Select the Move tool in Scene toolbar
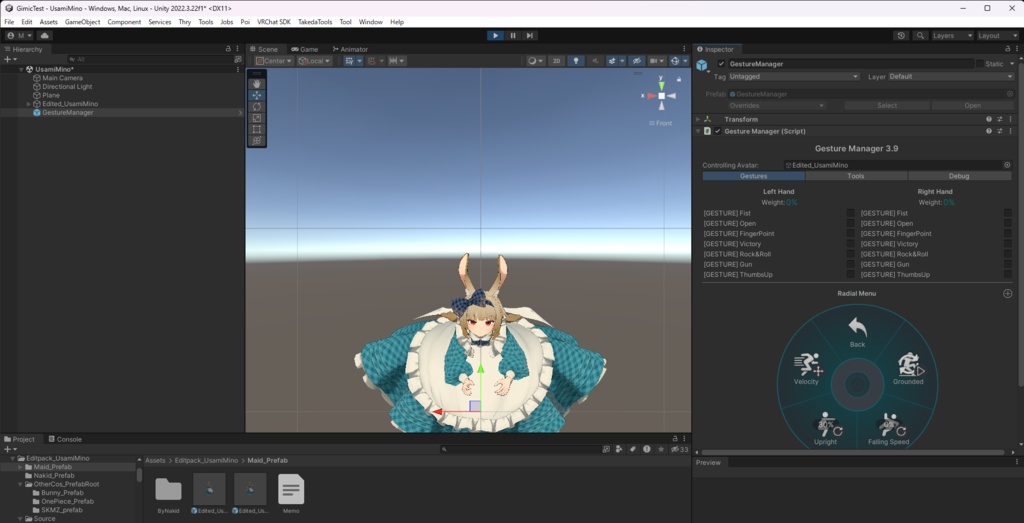 (257, 95)
